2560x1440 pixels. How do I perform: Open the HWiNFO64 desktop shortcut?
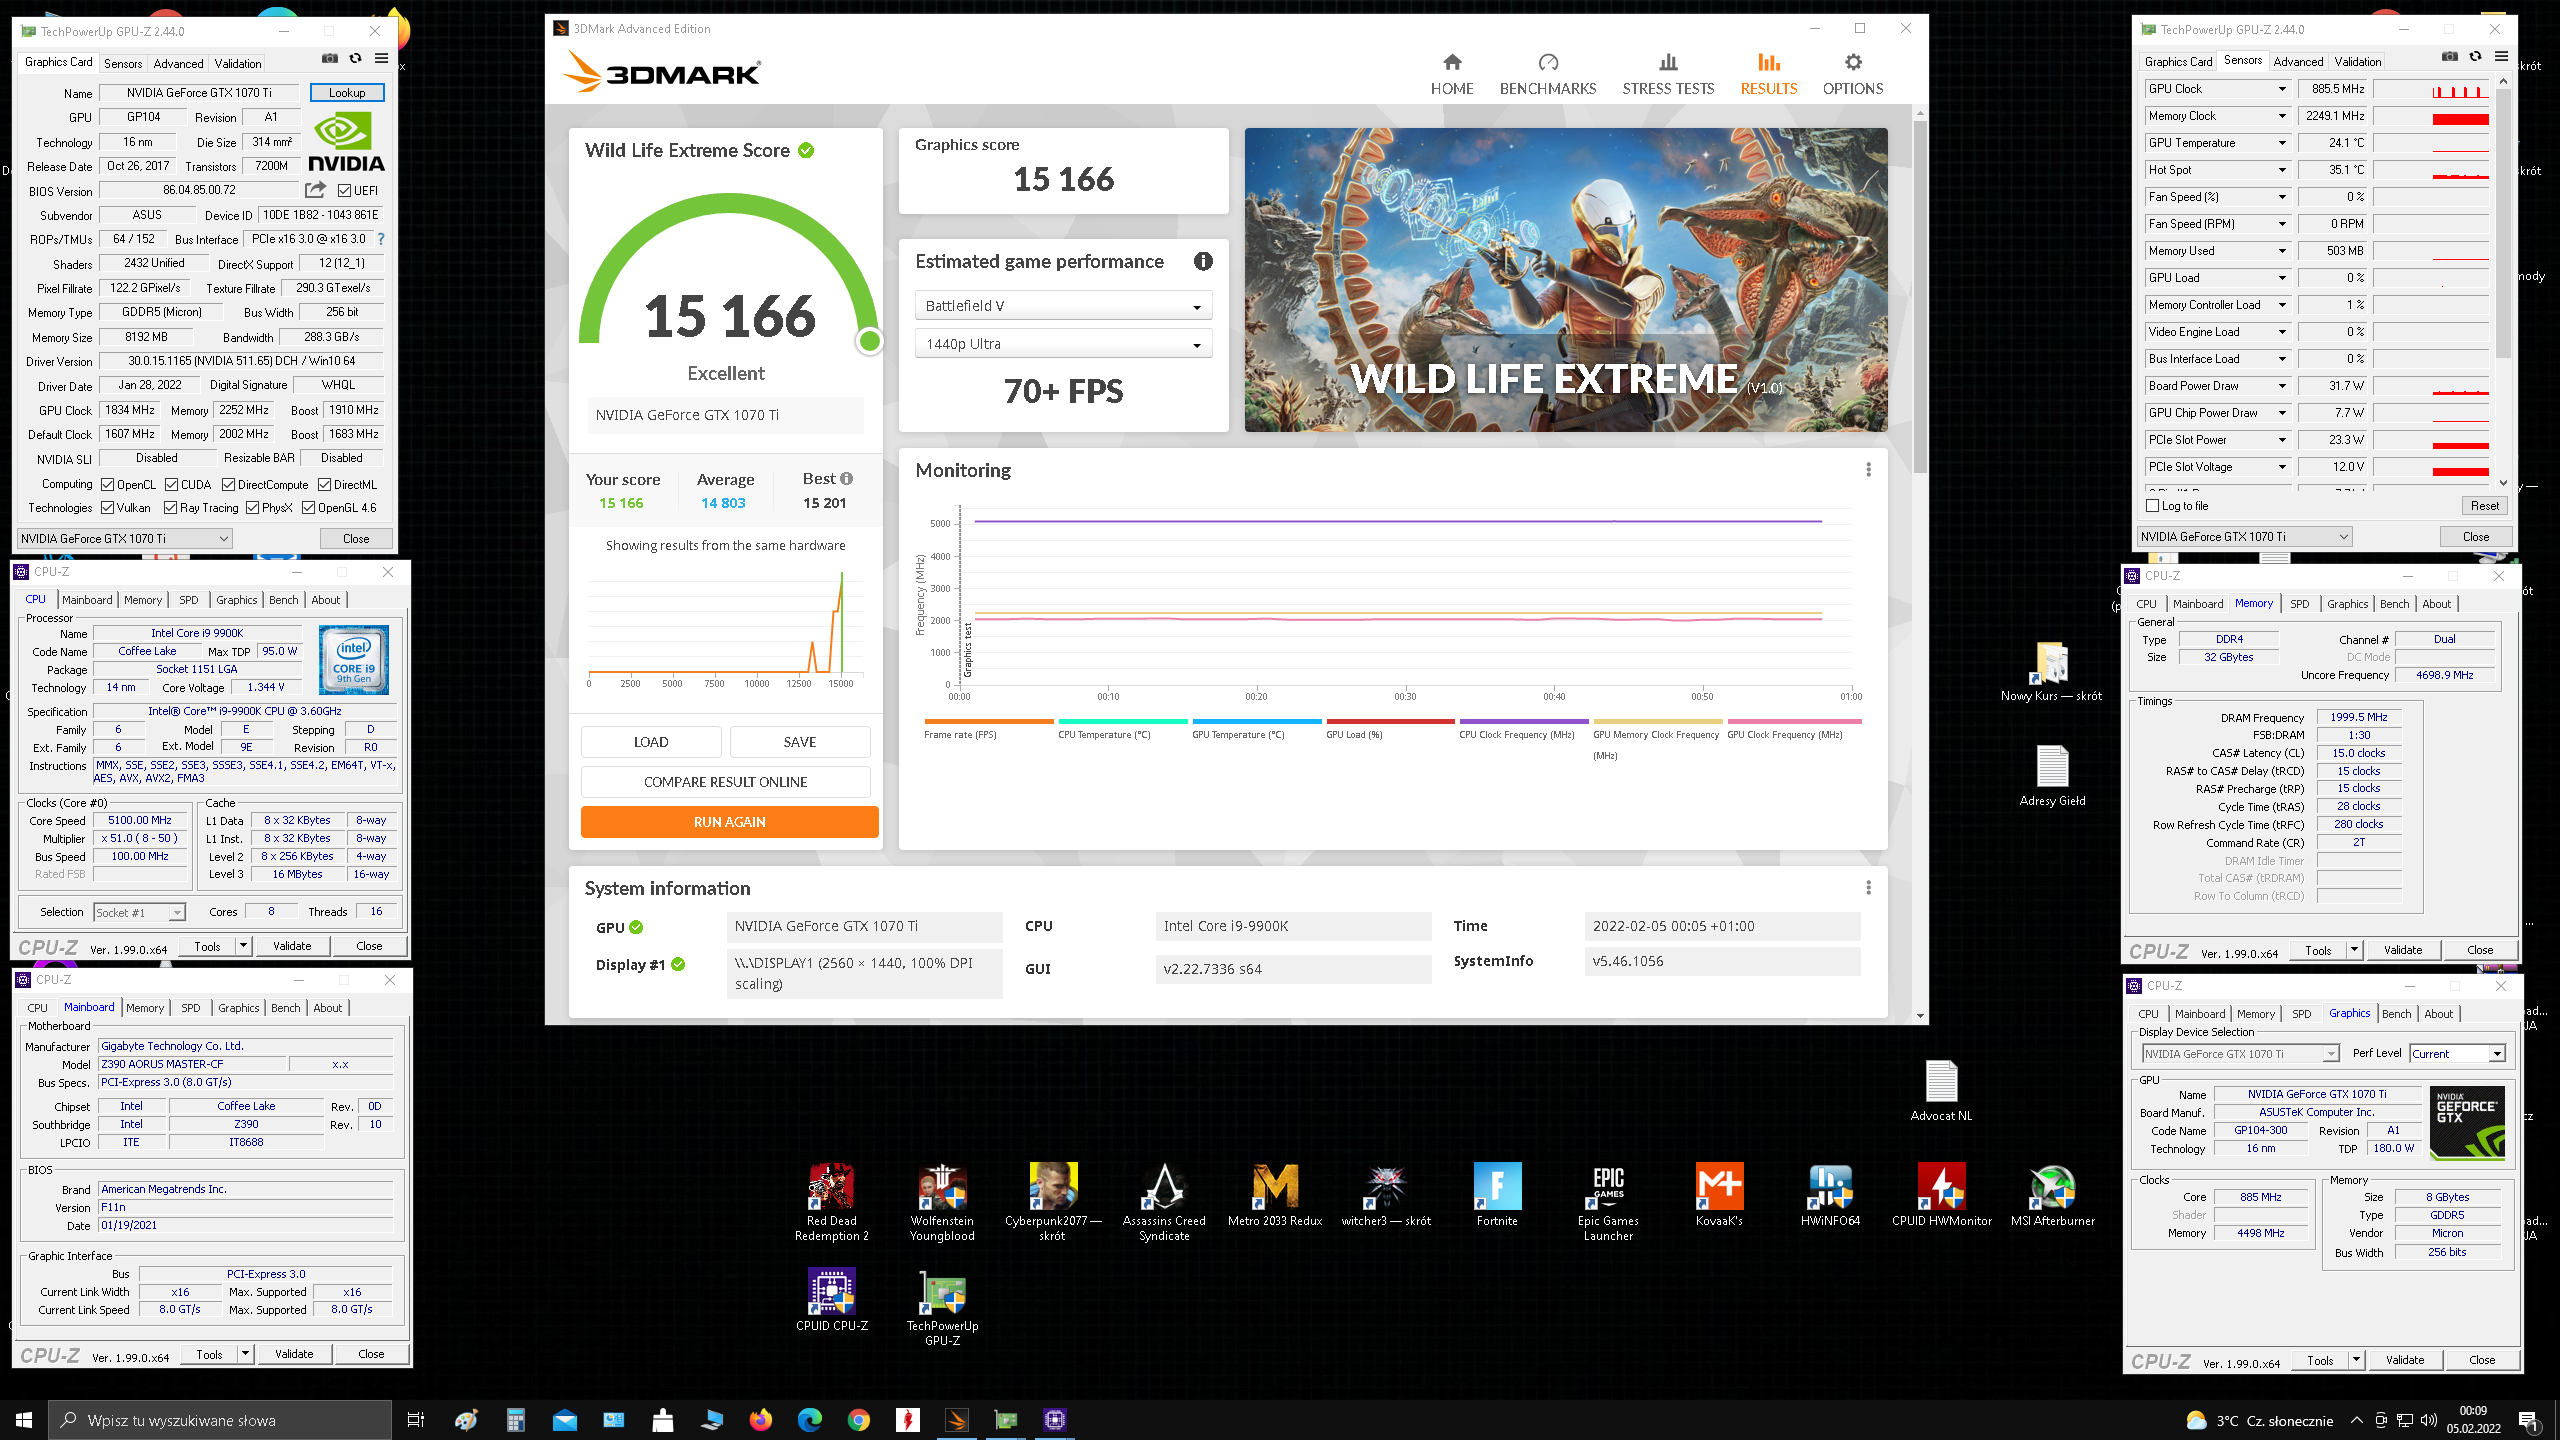(x=1830, y=1196)
